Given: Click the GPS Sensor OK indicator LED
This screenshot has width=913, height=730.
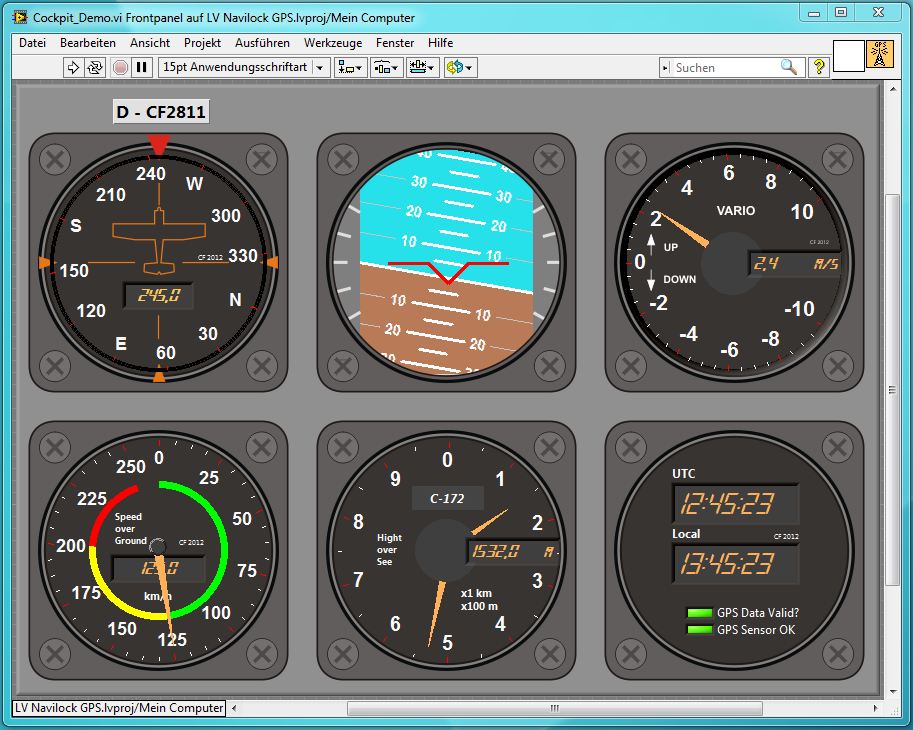Looking at the screenshot, I should coord(698,630).
